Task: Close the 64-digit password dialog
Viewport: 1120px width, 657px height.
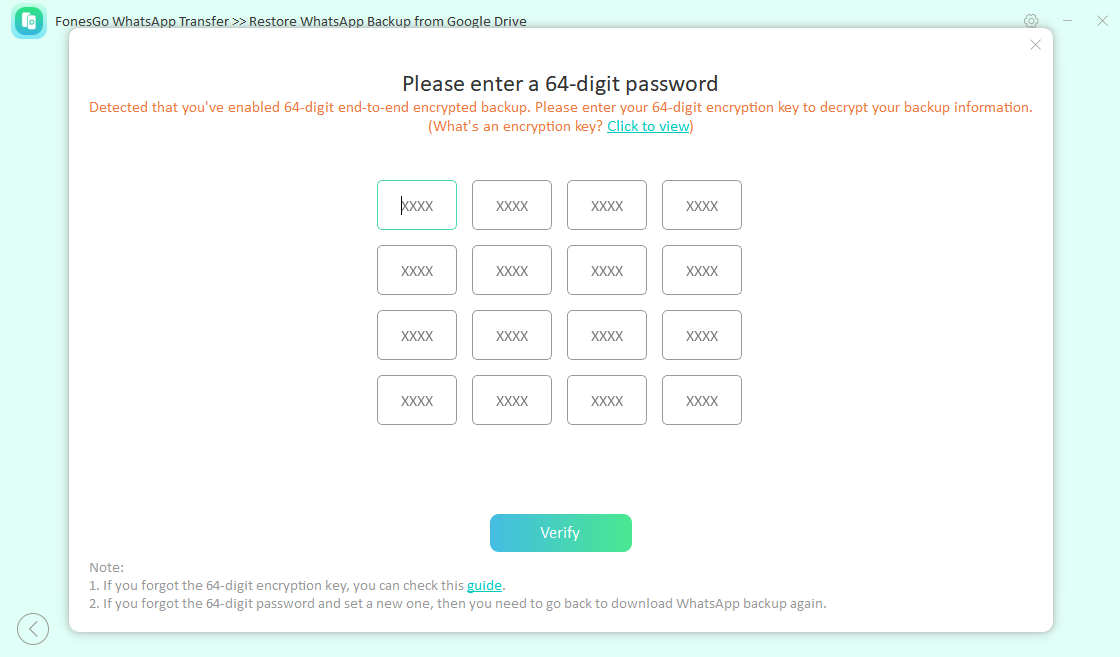Action: point(1035,45)
